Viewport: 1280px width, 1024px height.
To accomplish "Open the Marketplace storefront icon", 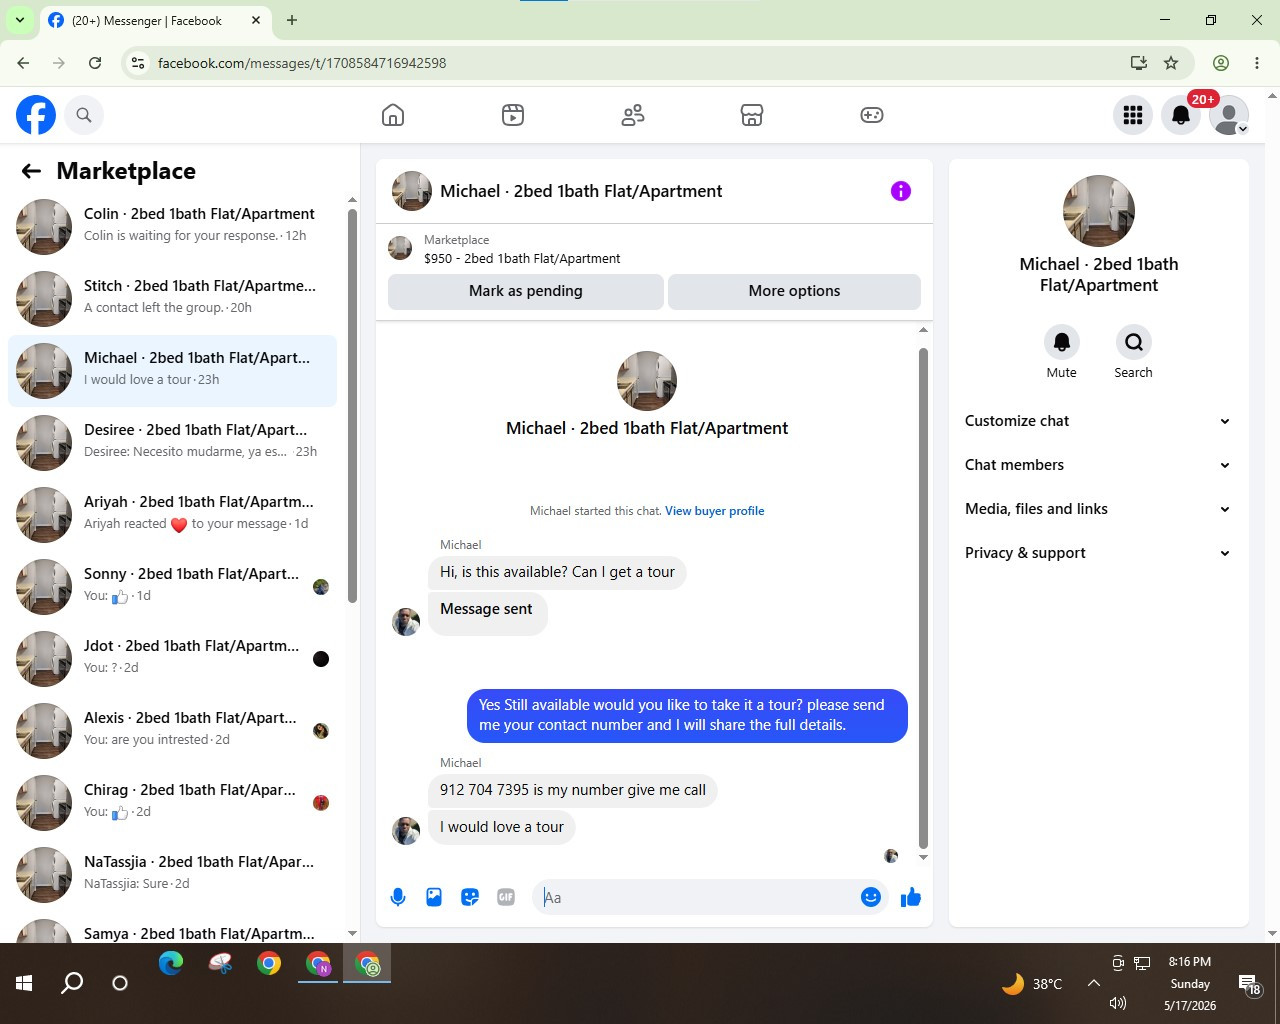I will coord(752,115).
